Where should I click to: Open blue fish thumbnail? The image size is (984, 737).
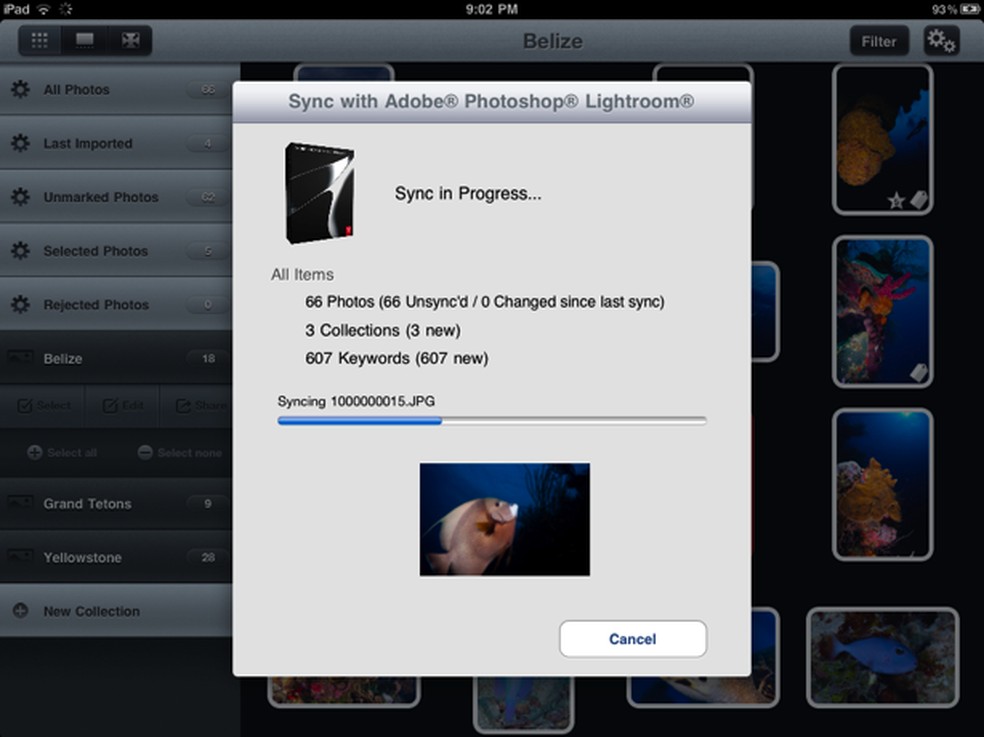(882, 657)
